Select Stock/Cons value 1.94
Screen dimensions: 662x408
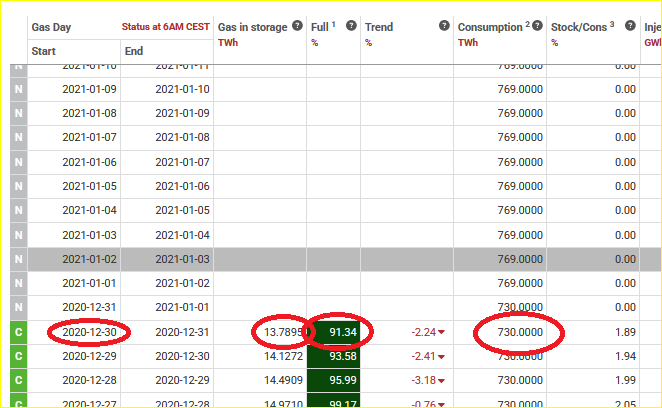click(x=625, y=356)
